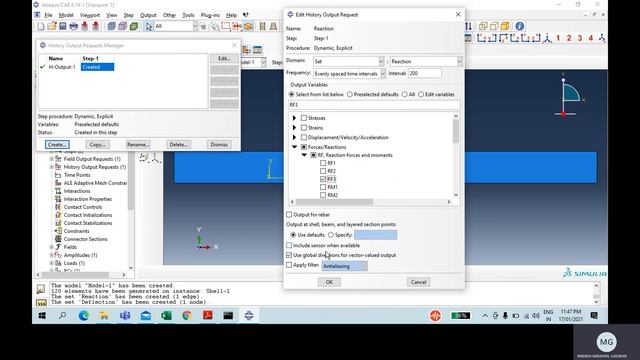The image size is (640, 360).
Task: Click the selection arrow tool icon
Action: [x=149, y=26]
